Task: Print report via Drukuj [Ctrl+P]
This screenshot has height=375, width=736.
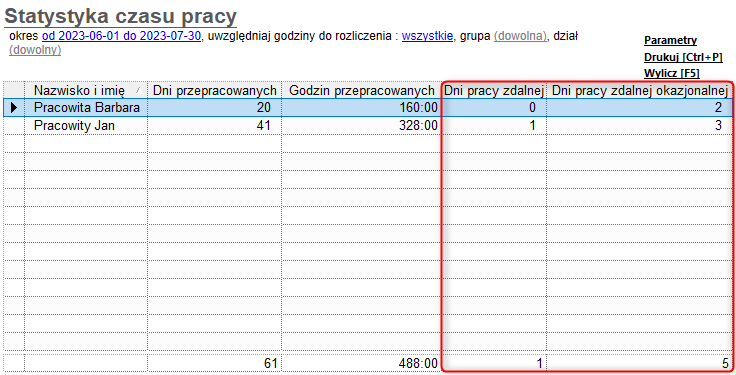Action: click(x=683, y=57)
